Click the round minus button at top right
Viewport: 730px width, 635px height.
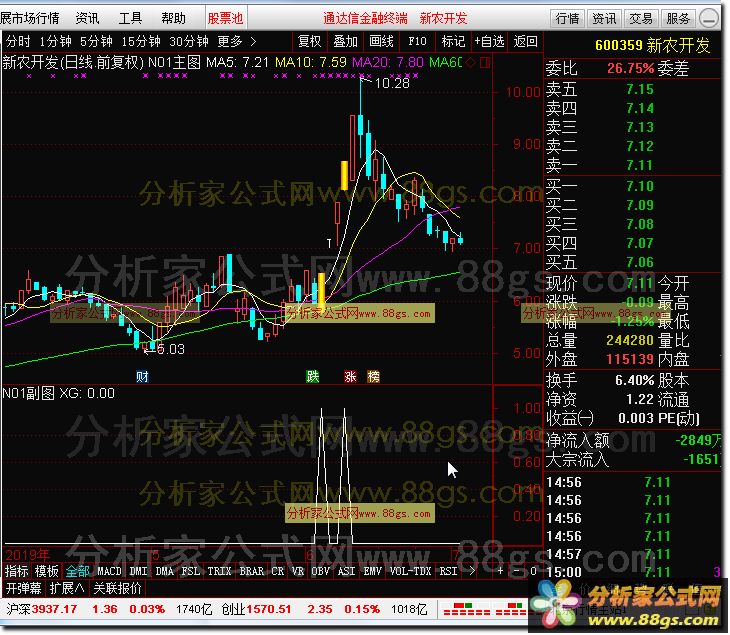click(x=709, y=19)
